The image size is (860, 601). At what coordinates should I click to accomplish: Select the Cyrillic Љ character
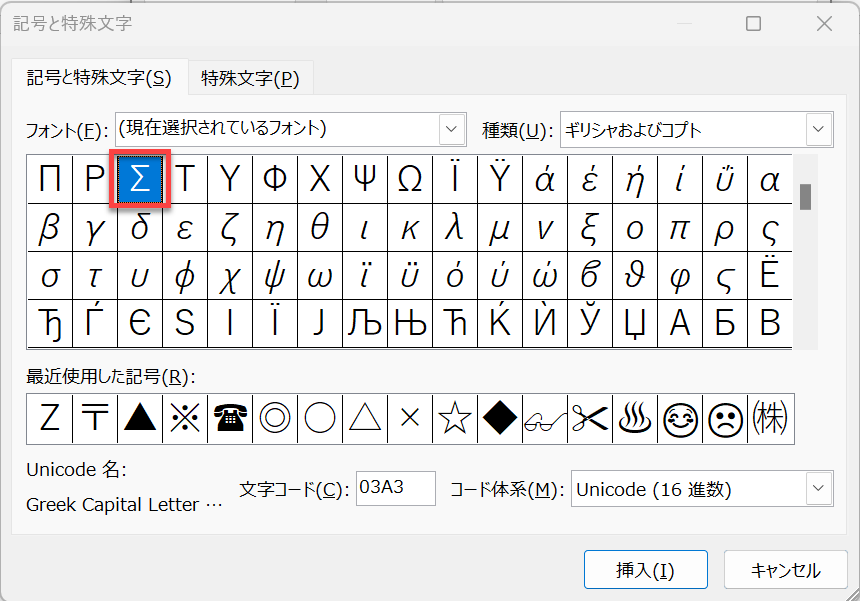pos(365,323)
